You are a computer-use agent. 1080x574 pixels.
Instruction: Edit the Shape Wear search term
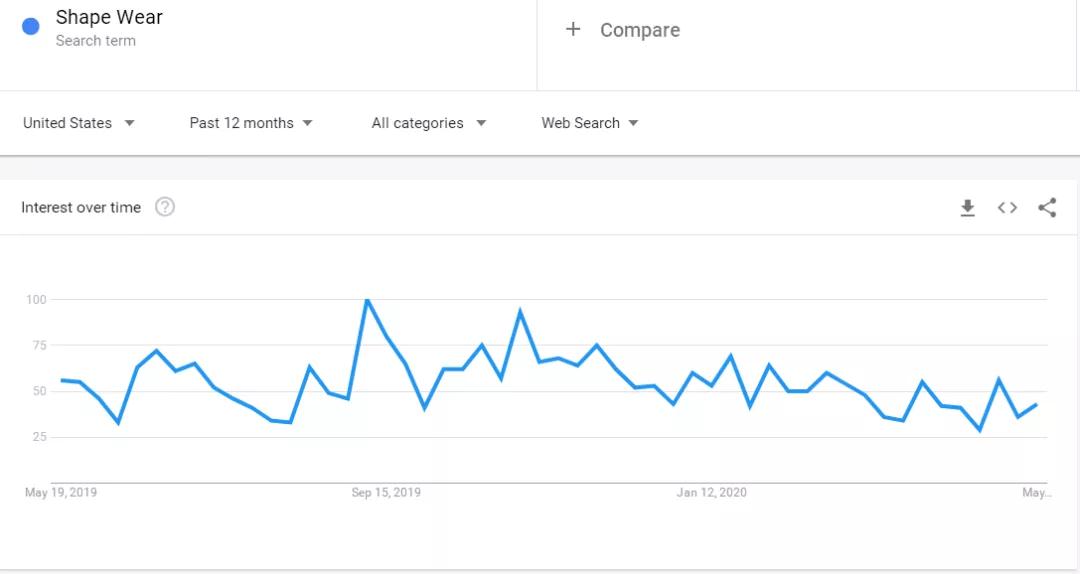tap(109, 18)
